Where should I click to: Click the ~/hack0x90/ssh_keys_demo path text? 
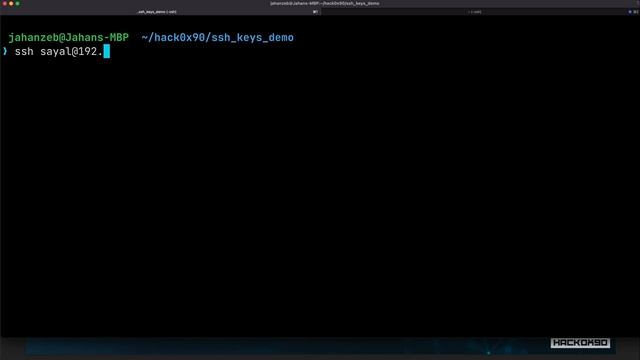click(x=218, y=38)
